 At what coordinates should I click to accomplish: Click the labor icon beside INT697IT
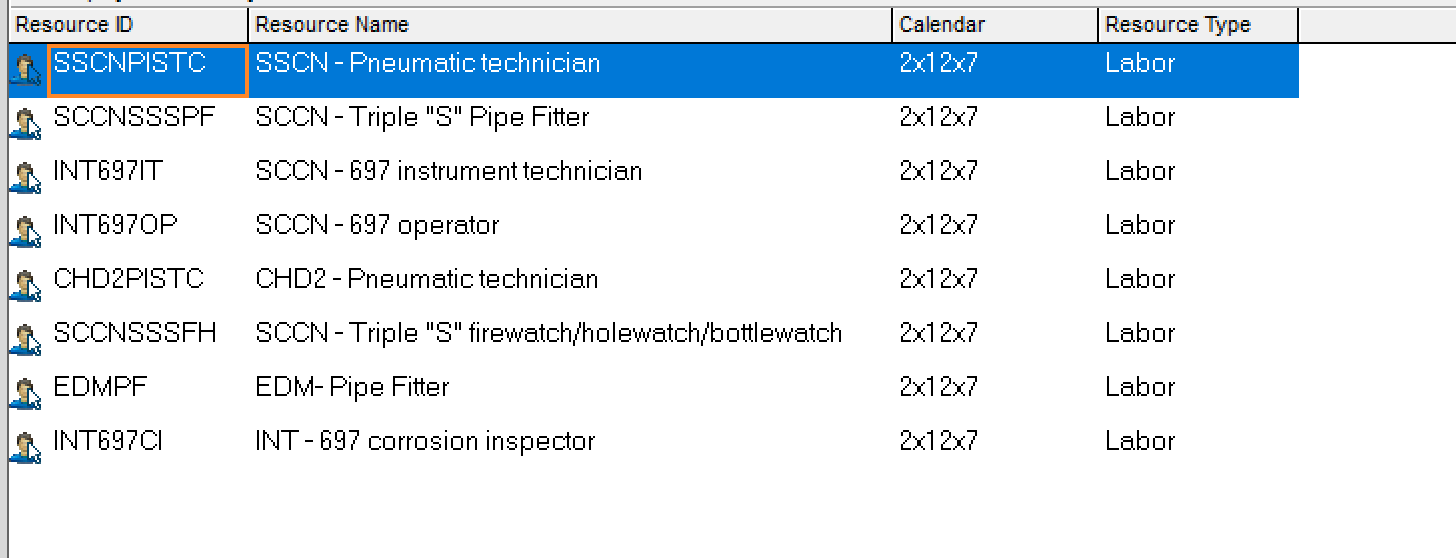[x=25, y=178]
